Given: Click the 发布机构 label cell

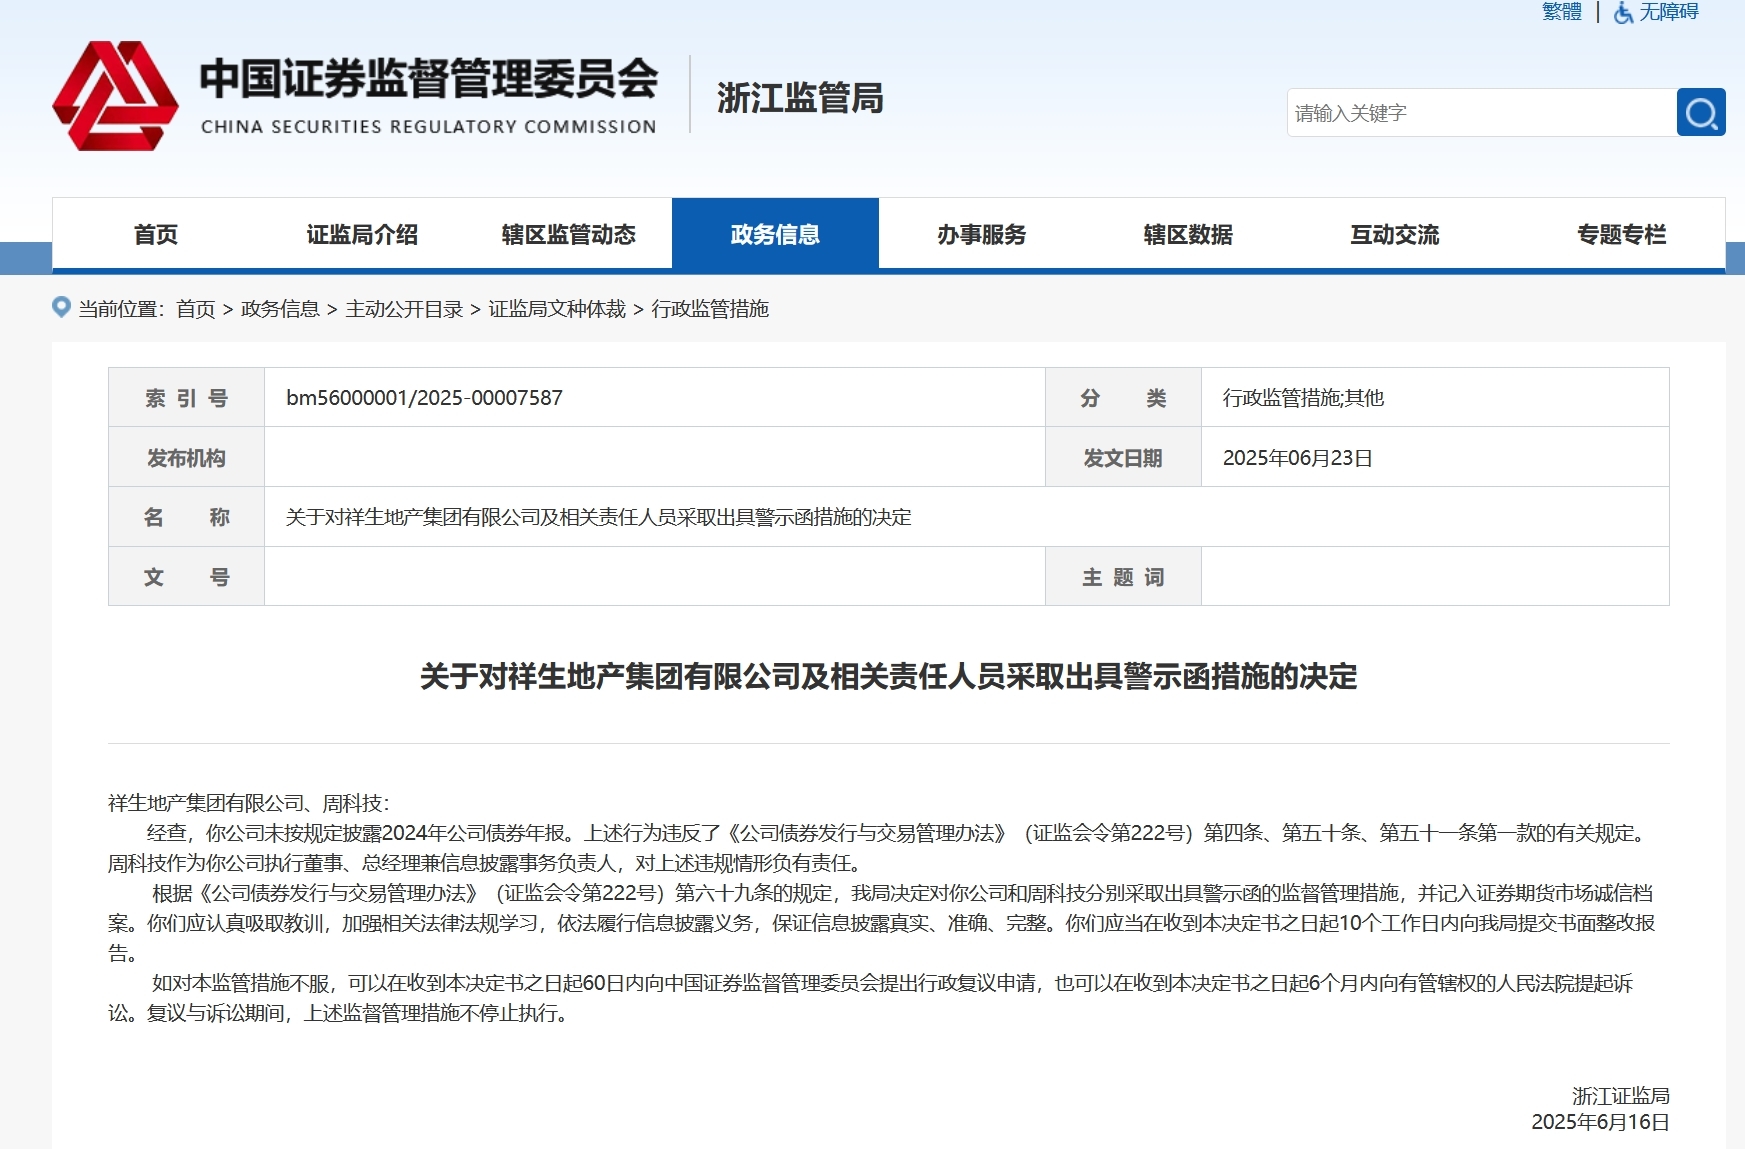Looking at the screenshot, I should coord(186,458).
